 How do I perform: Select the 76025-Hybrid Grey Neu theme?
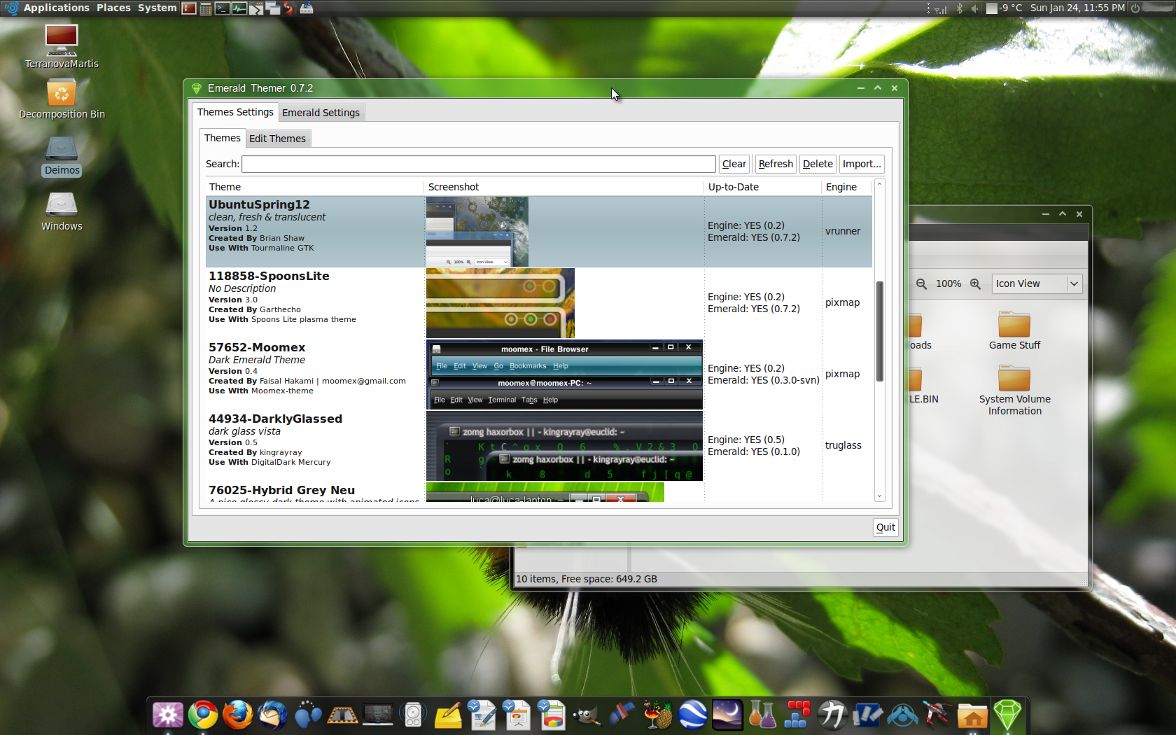point(538,492)
